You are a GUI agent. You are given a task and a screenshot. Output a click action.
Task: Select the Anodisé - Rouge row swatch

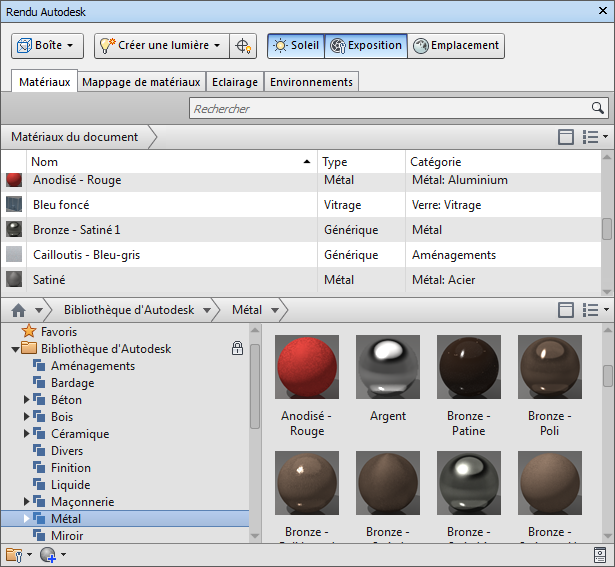pos(14,180)
